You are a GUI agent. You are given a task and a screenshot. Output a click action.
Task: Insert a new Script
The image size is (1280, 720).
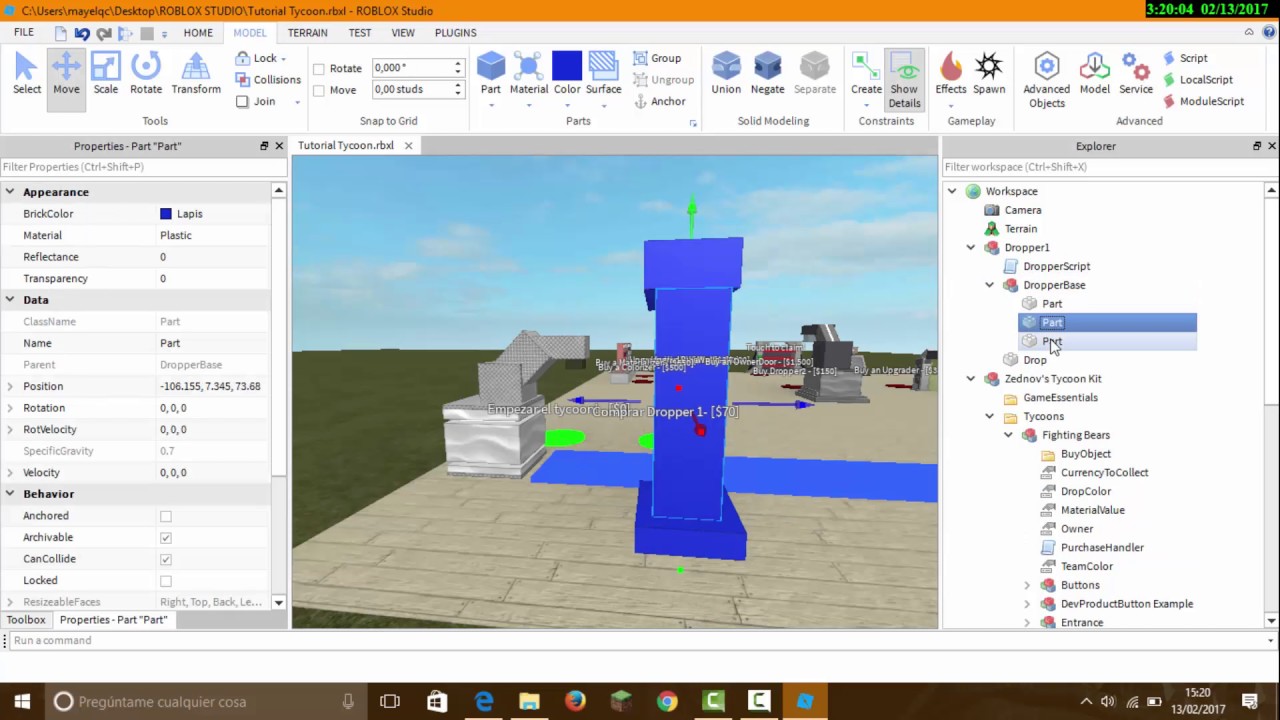pos(1185,58)
